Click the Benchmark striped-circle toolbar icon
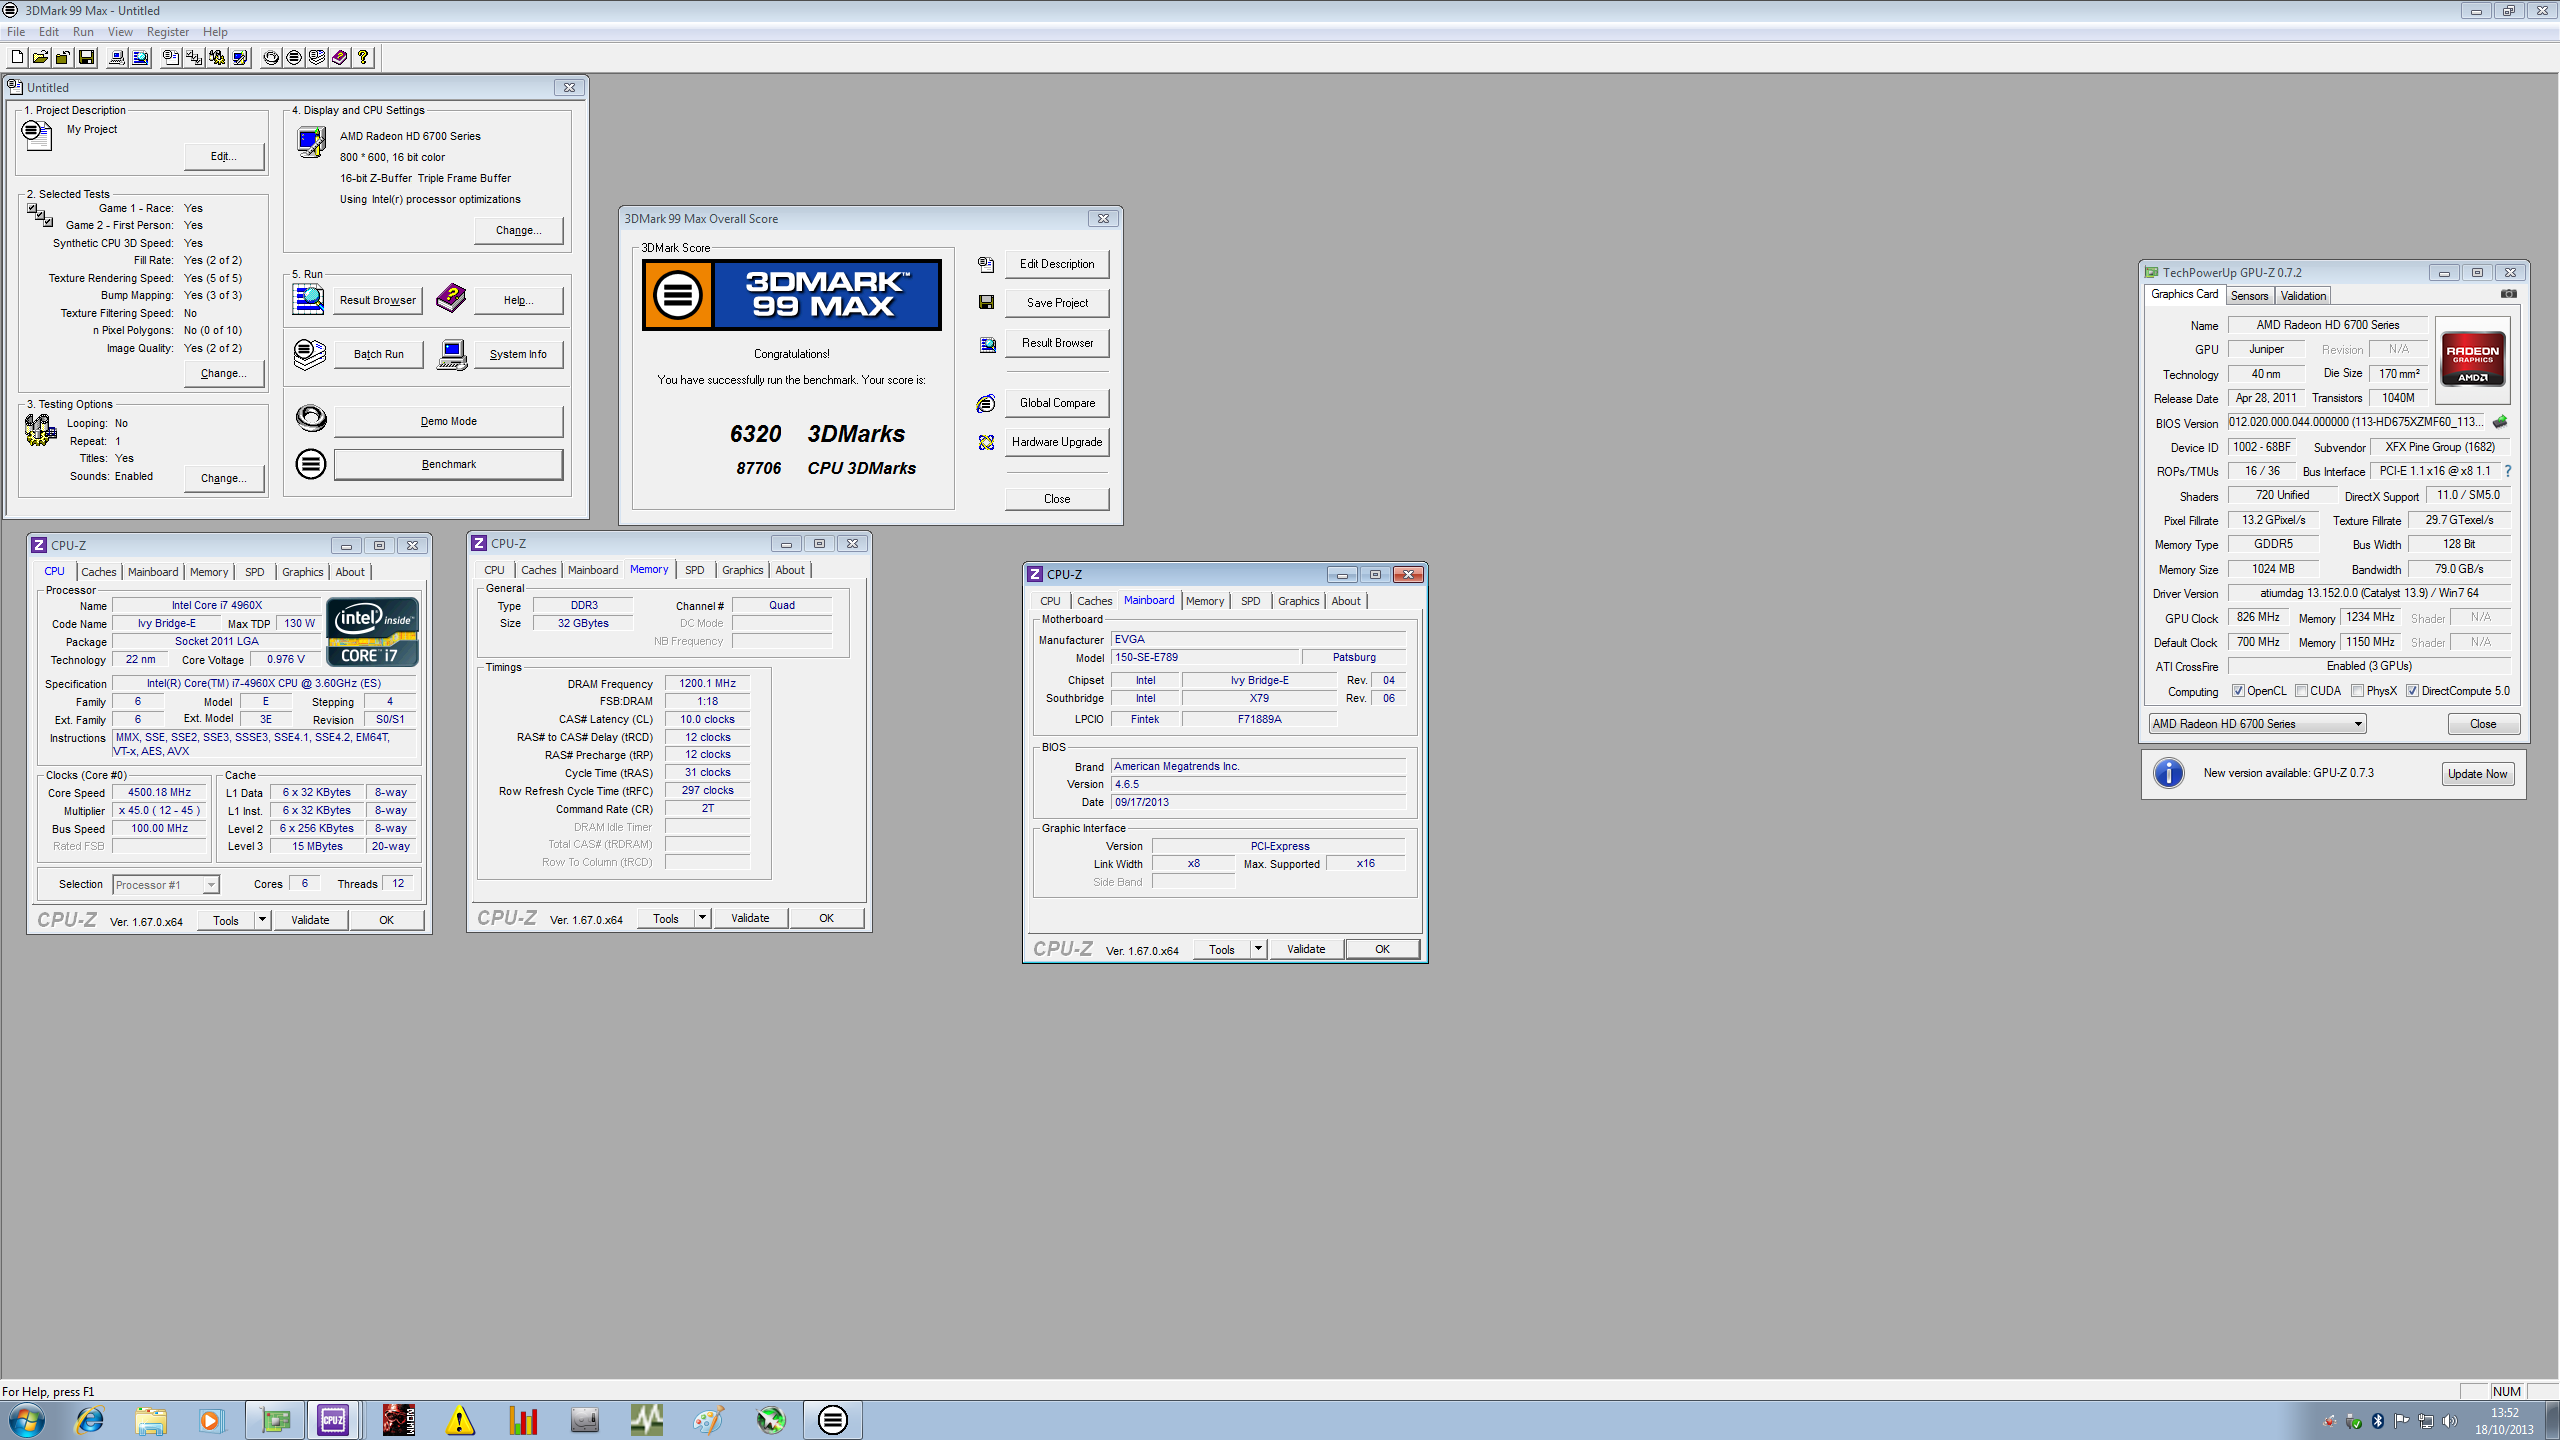 pyautogui.click(x=294, y=57)
